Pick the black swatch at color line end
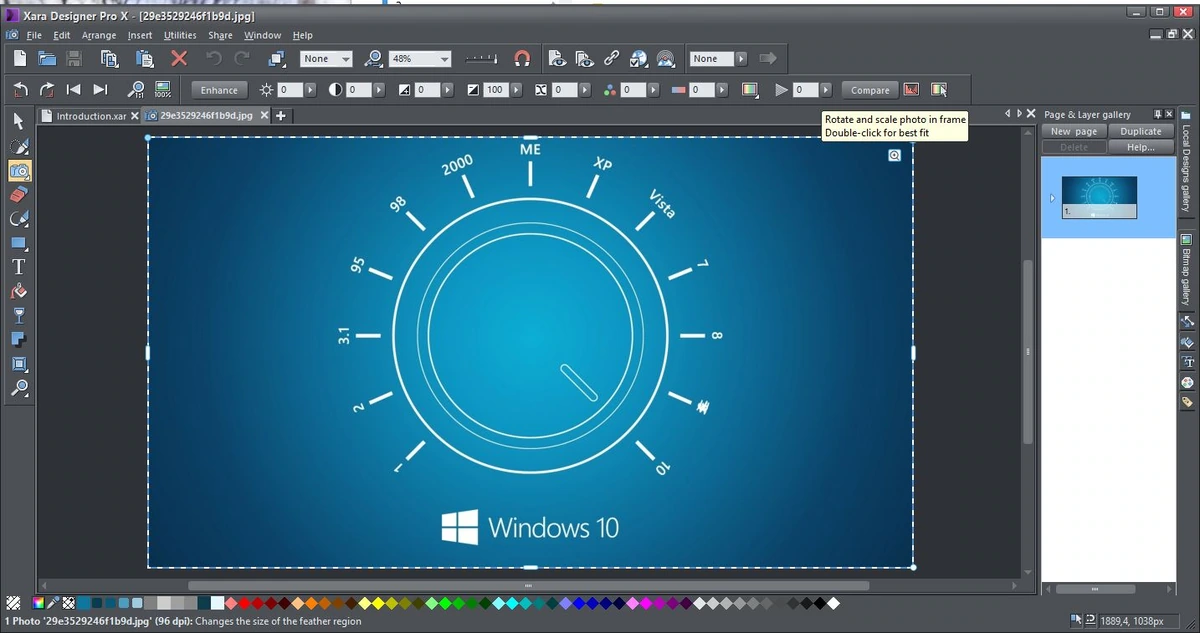Screen dimensions: 1200x633 tap(819, 603)
